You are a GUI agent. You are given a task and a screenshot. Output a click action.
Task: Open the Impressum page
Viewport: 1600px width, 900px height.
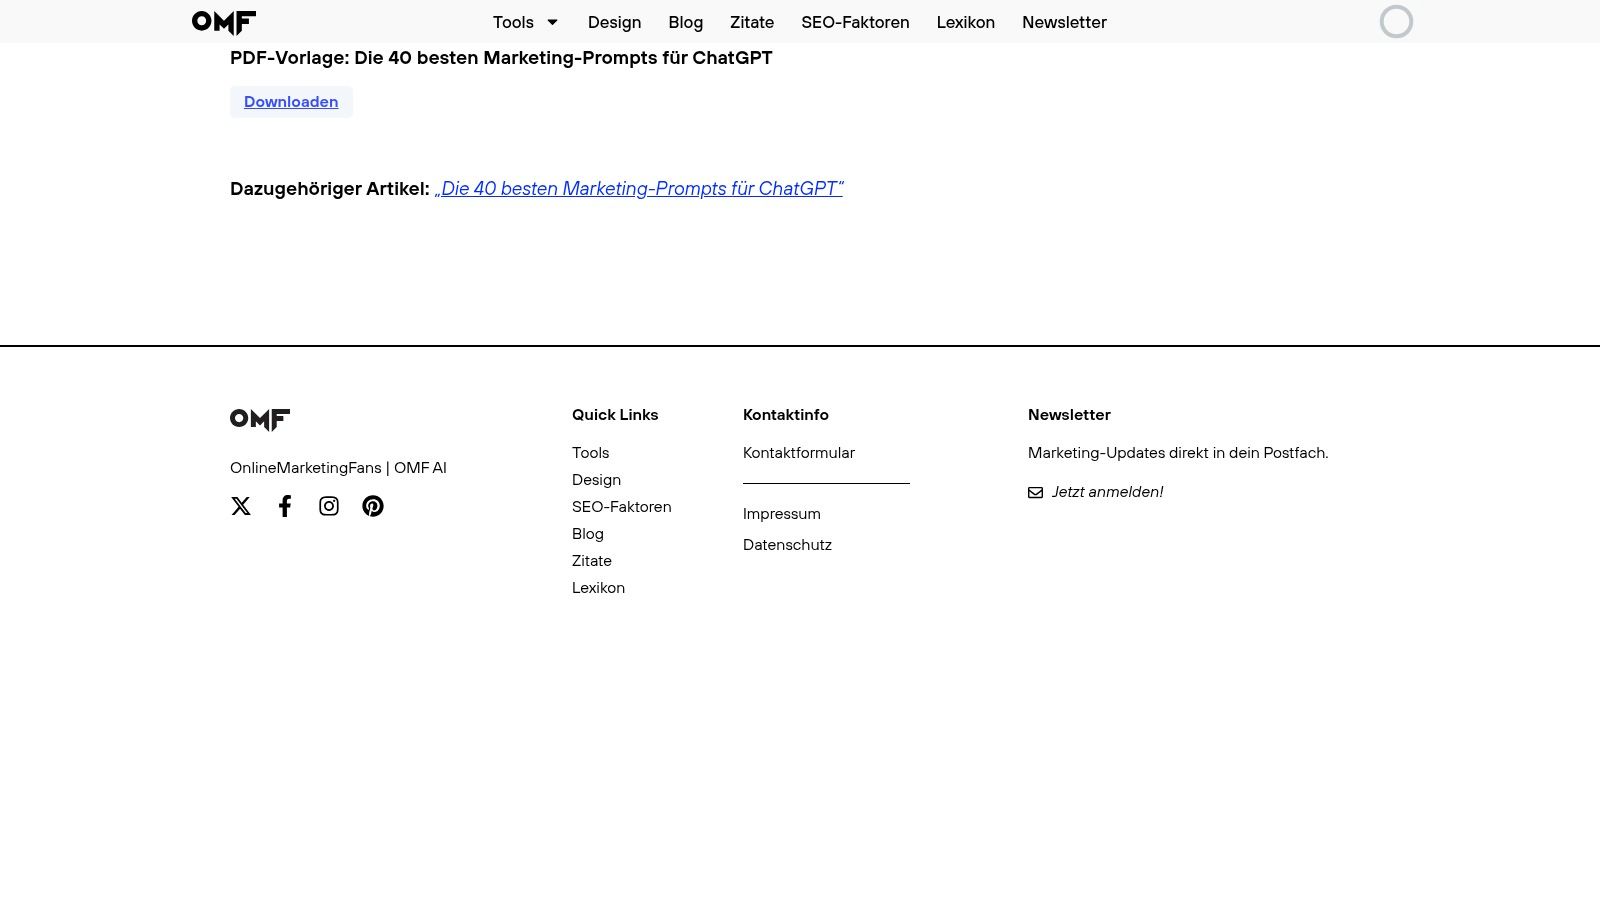click(782, 514)
